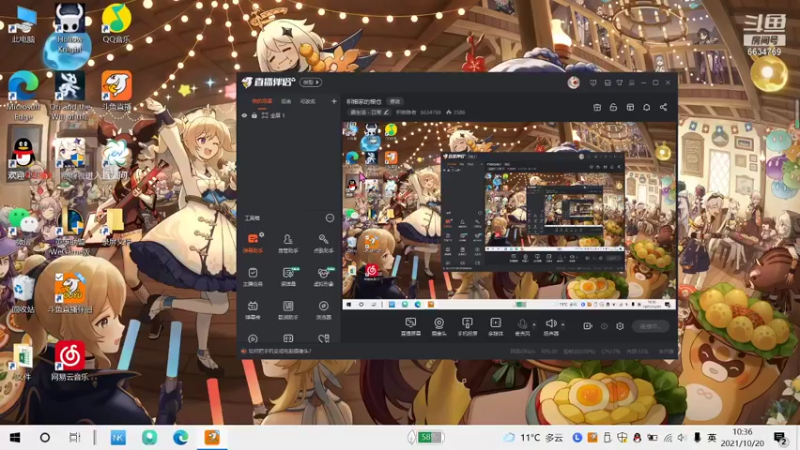Switch to the My Scenes tab
The width and height of the screenshot is (800, 450).
point(262,102)
